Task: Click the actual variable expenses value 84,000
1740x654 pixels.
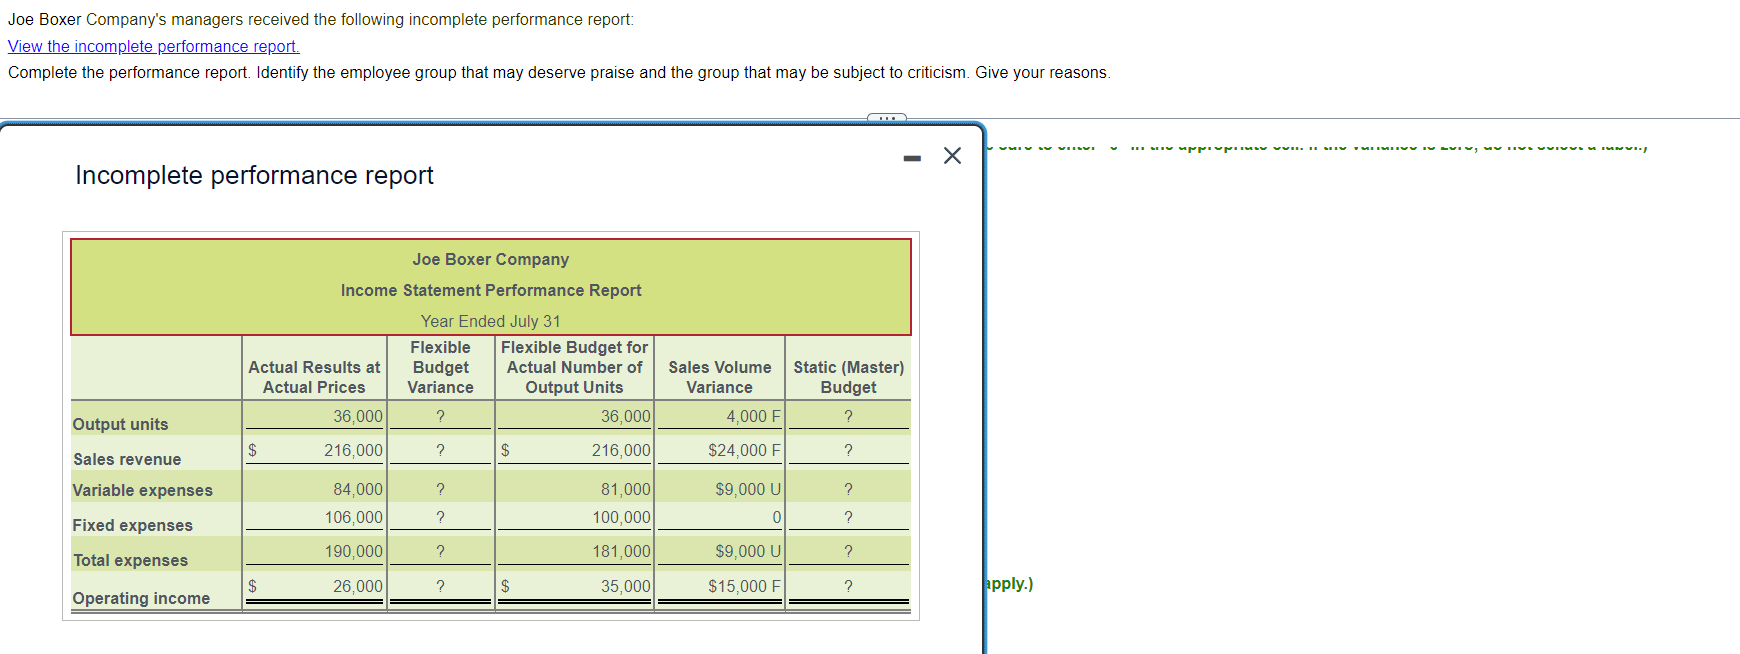Action: (x=358, y=489)
